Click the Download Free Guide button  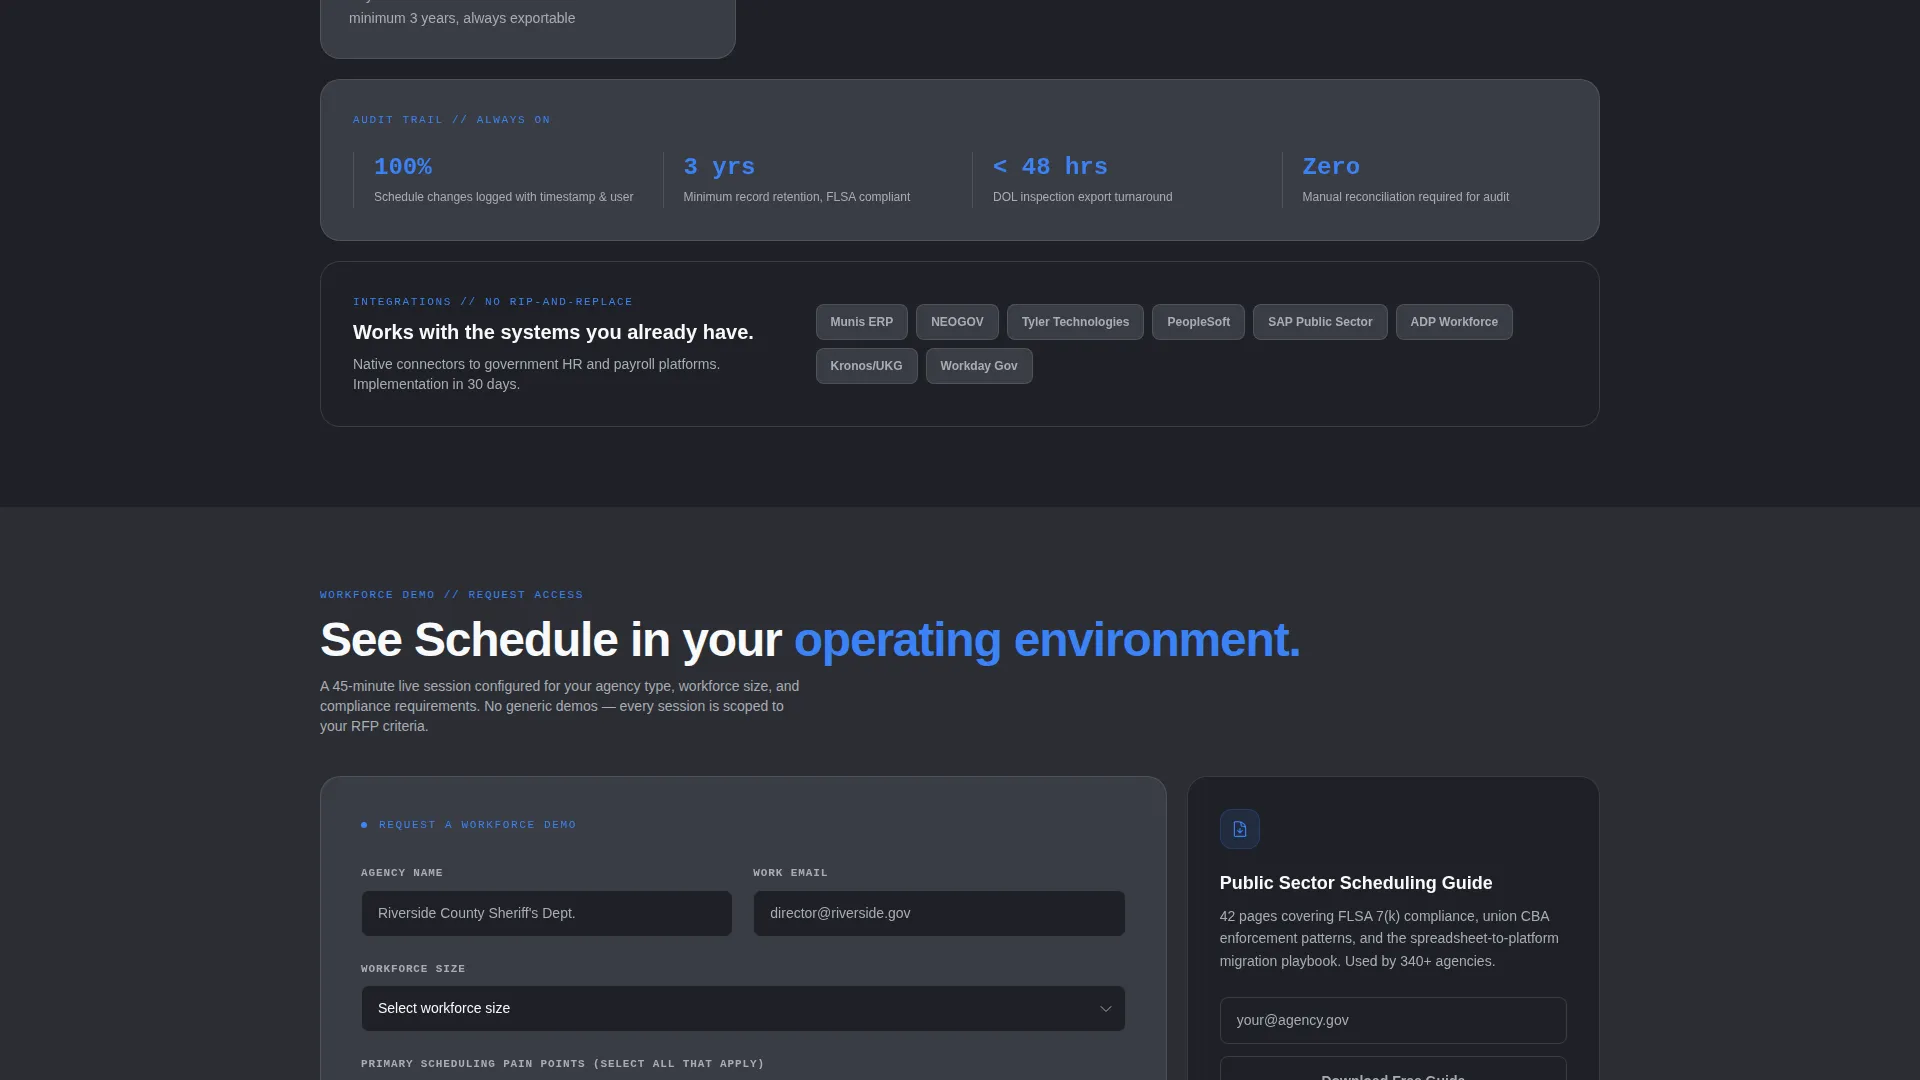[x=1393, y=1070]
